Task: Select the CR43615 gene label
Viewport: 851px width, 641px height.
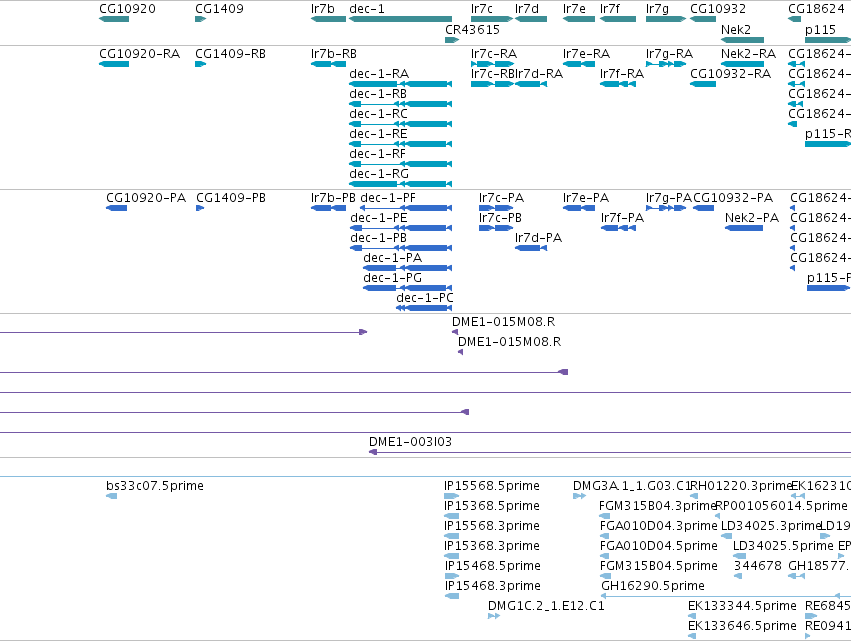Action: 472,30
